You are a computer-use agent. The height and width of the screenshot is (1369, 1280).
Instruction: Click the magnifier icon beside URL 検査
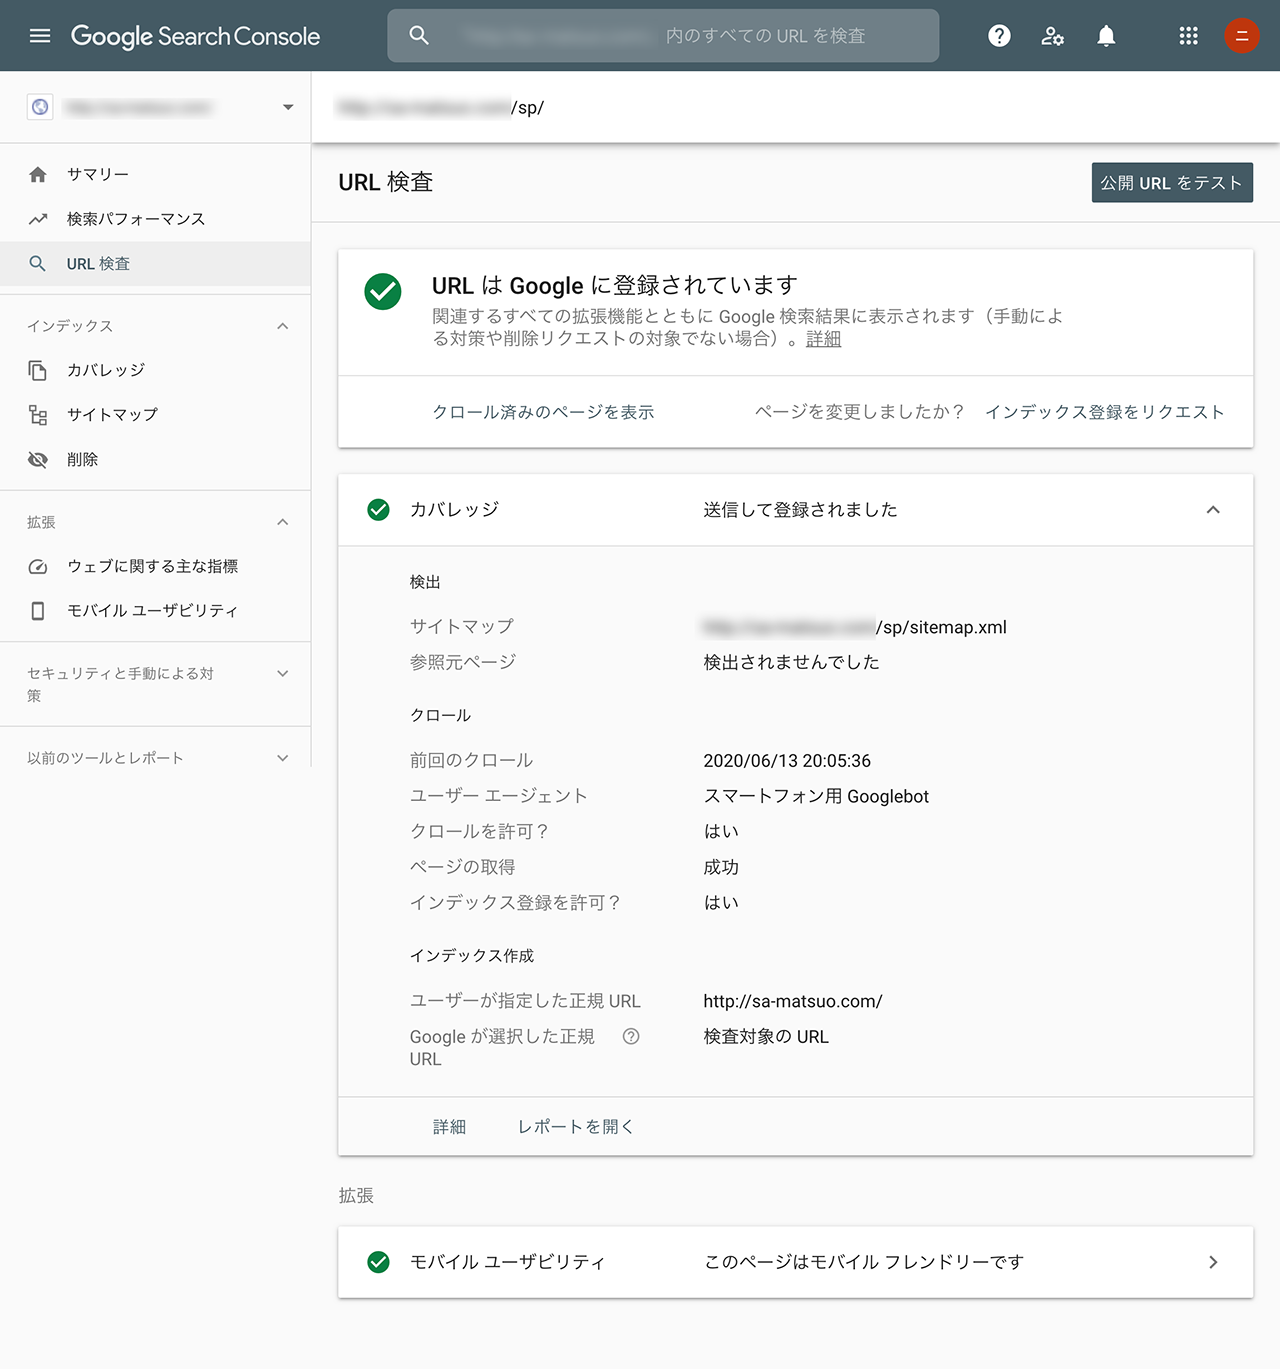coord(38,264)
